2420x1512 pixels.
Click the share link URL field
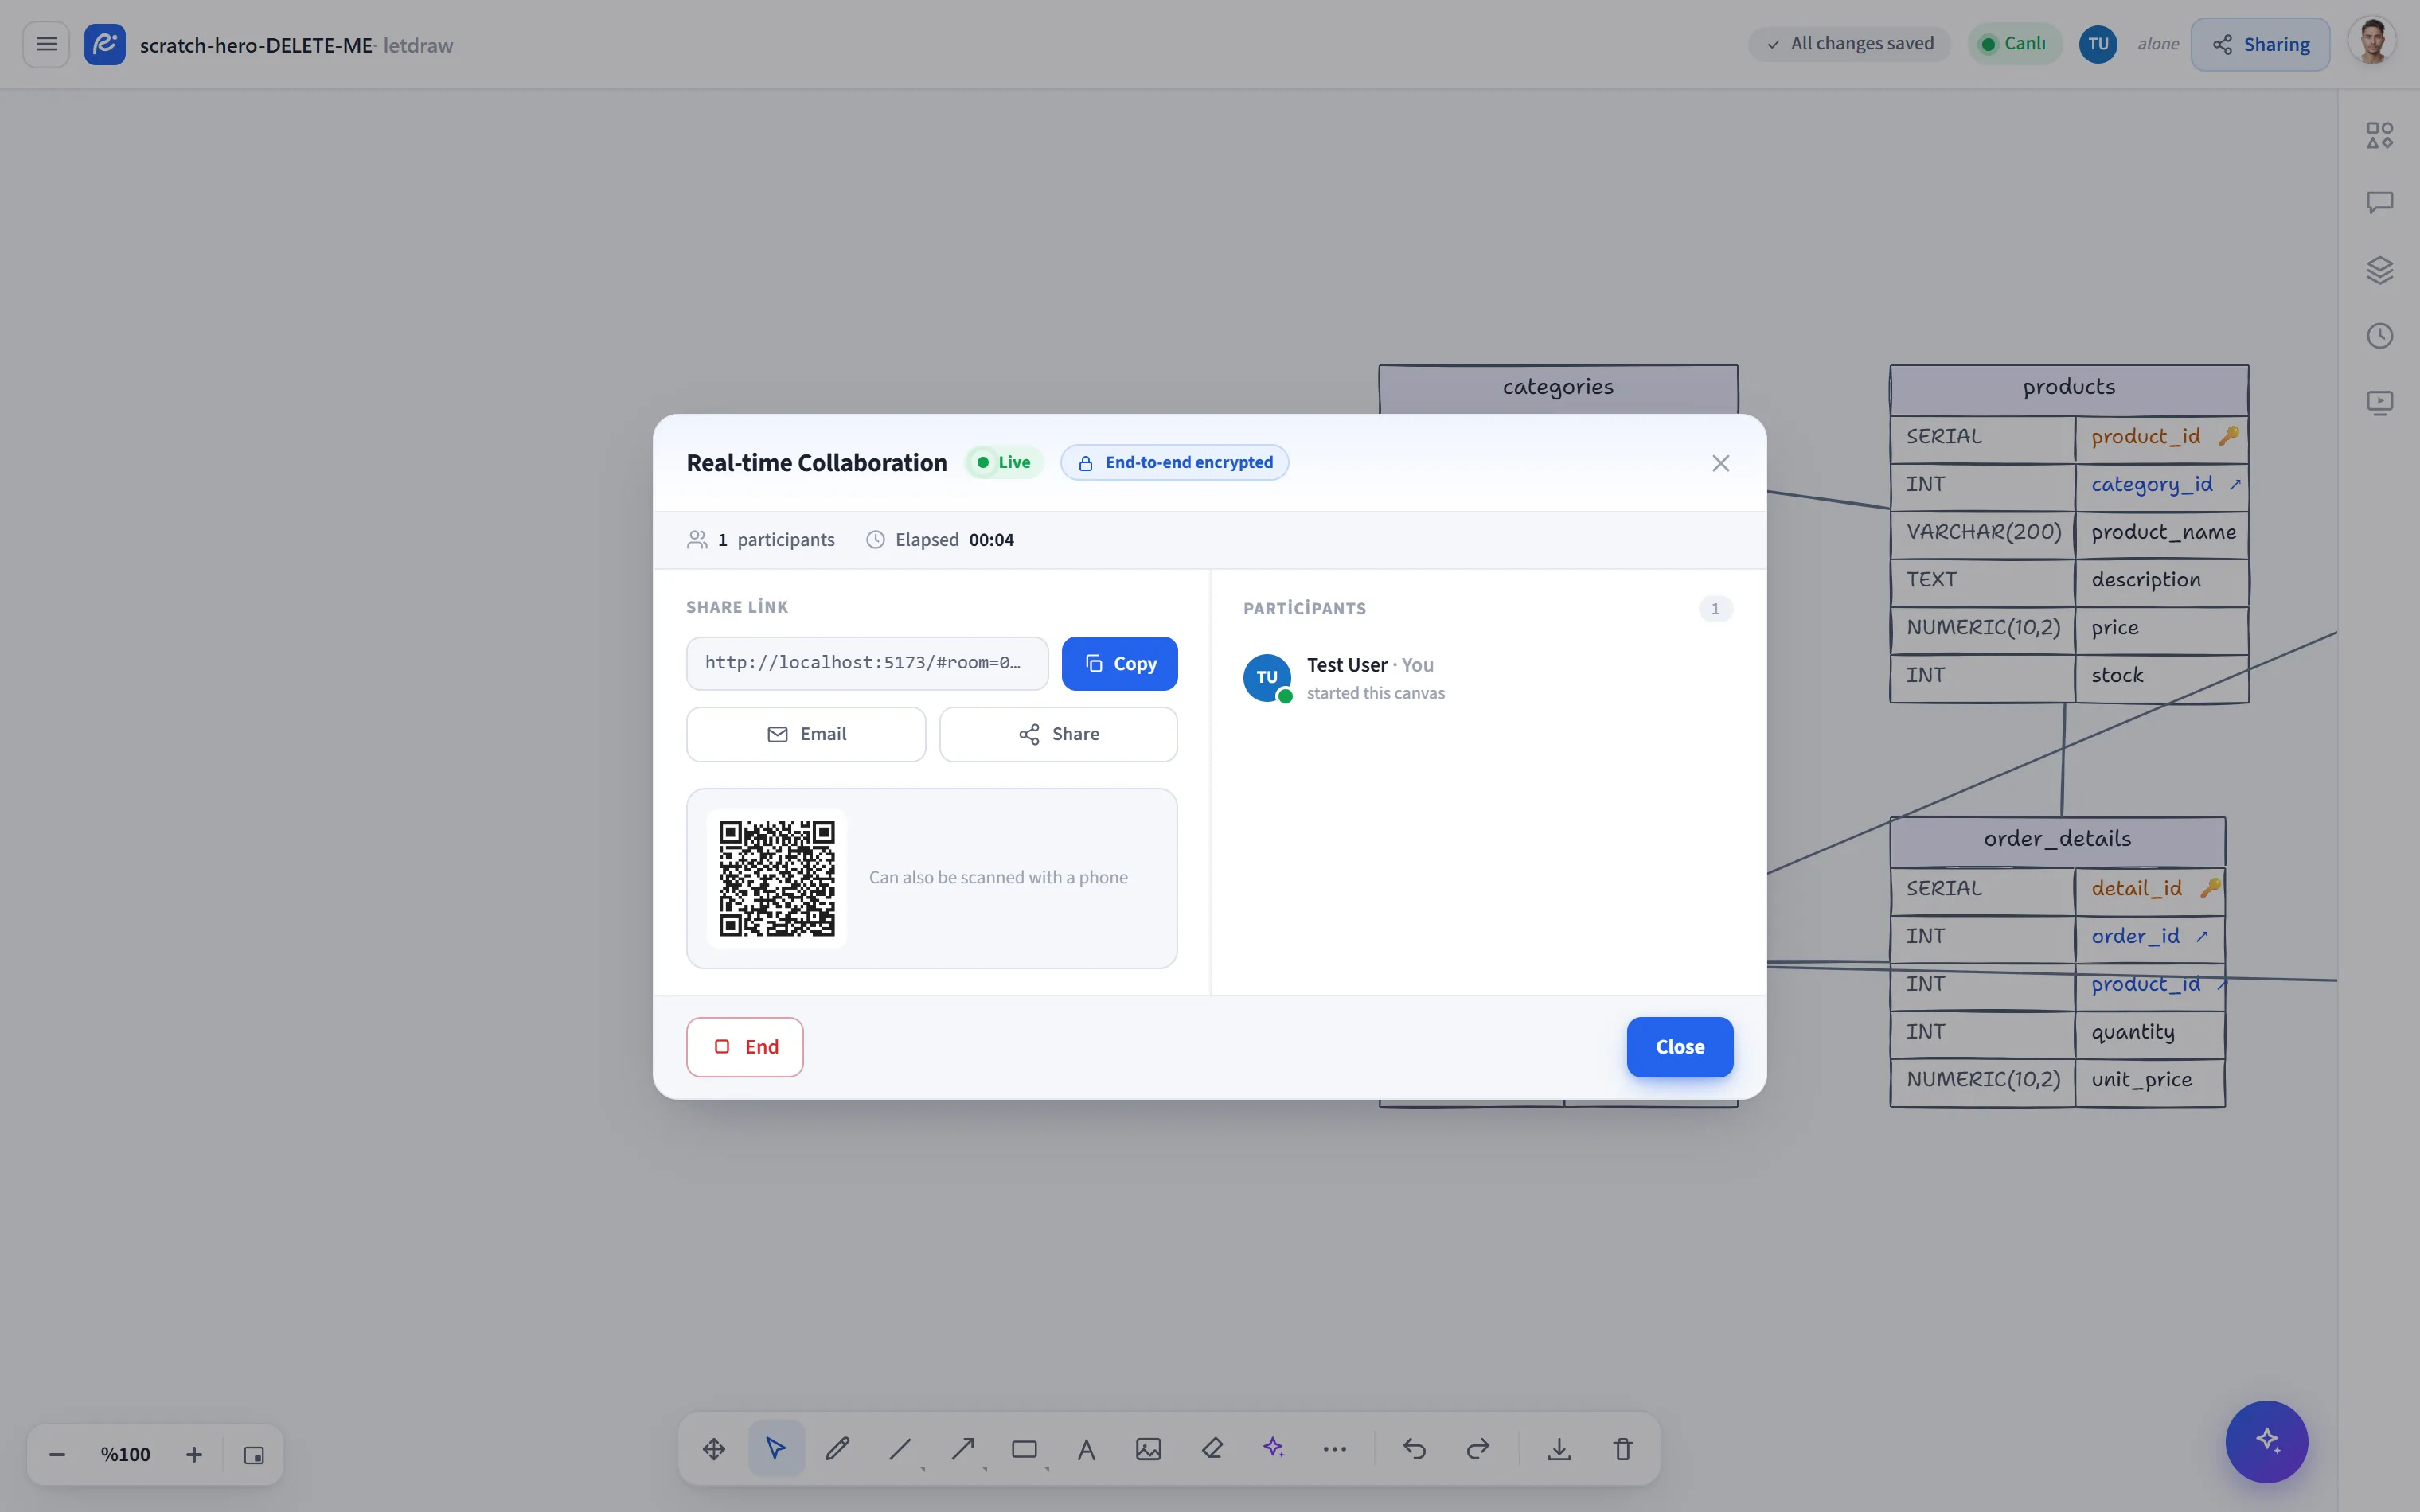tap(867, 663)
